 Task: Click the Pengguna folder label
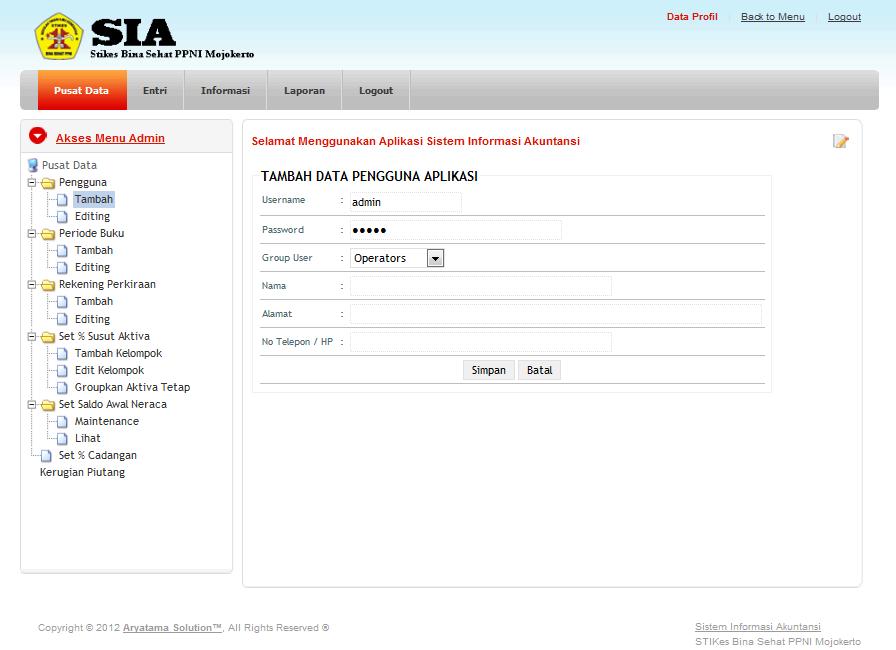[83, 182]
